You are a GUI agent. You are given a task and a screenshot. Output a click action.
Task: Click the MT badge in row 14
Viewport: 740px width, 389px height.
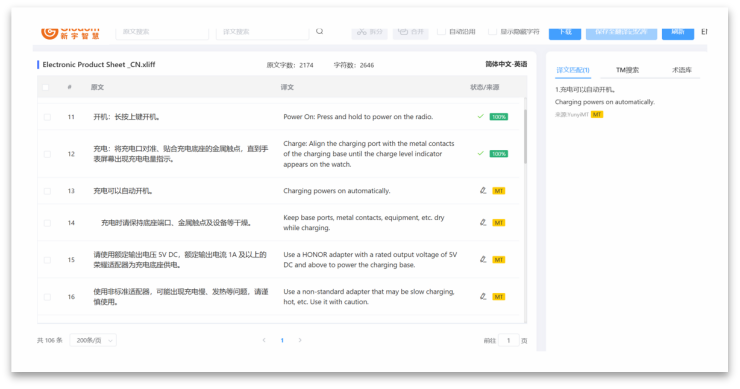click(499, 223)
